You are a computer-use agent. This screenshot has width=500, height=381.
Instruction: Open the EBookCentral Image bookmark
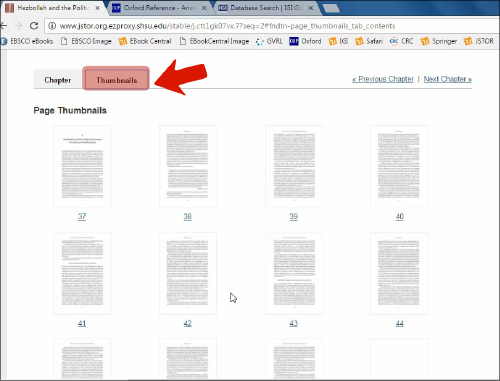214,41
